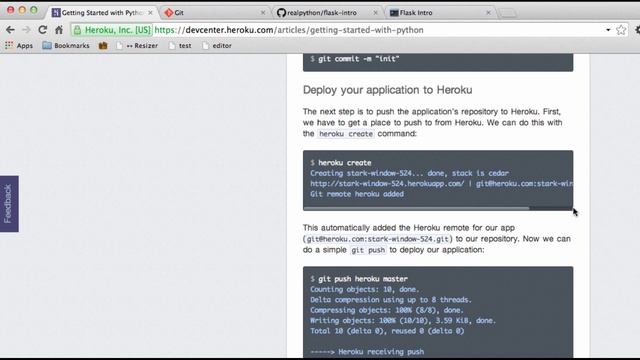This screenshot has width=640, height=360.
Task: Click the '$ heroku create' command line
Action: [340, 163]
